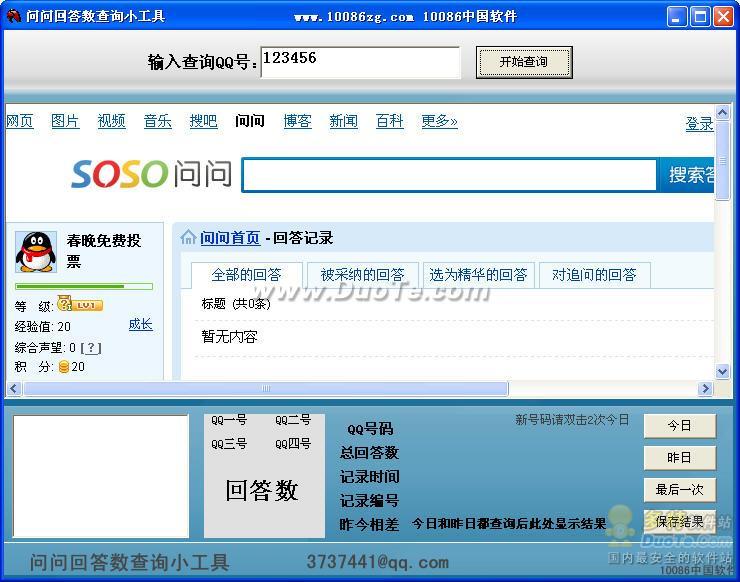Viewport: 740px width, 582px height.
Task: Click the vertical scrollbar thumb
Action: 722,160
